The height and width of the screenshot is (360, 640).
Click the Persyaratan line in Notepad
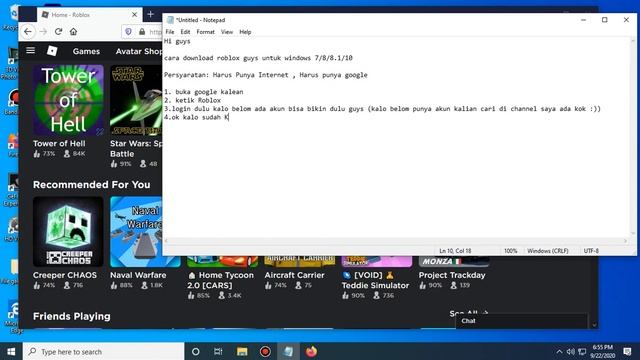pyautogui.click(x=266, y=75)
